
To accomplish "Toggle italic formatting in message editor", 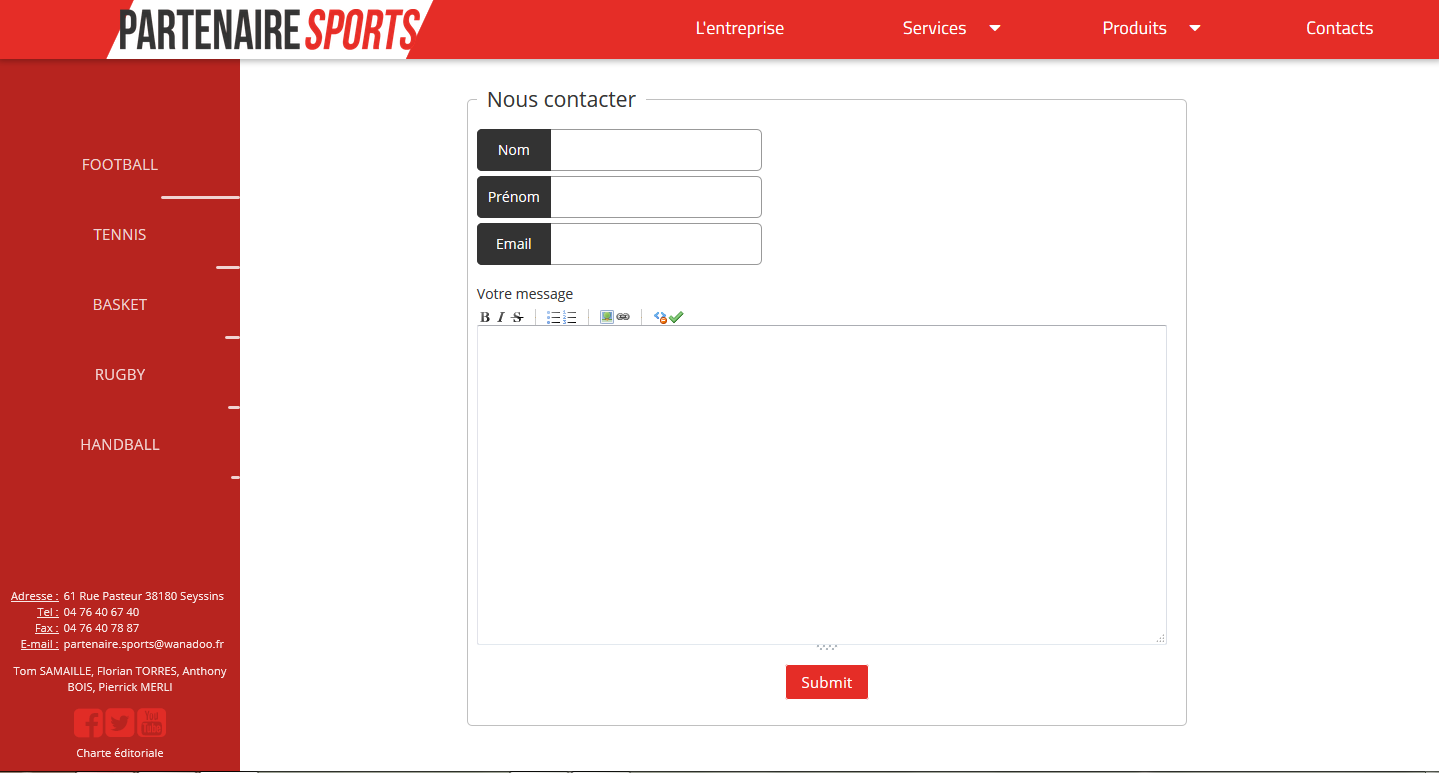I will tap(501, 317).
